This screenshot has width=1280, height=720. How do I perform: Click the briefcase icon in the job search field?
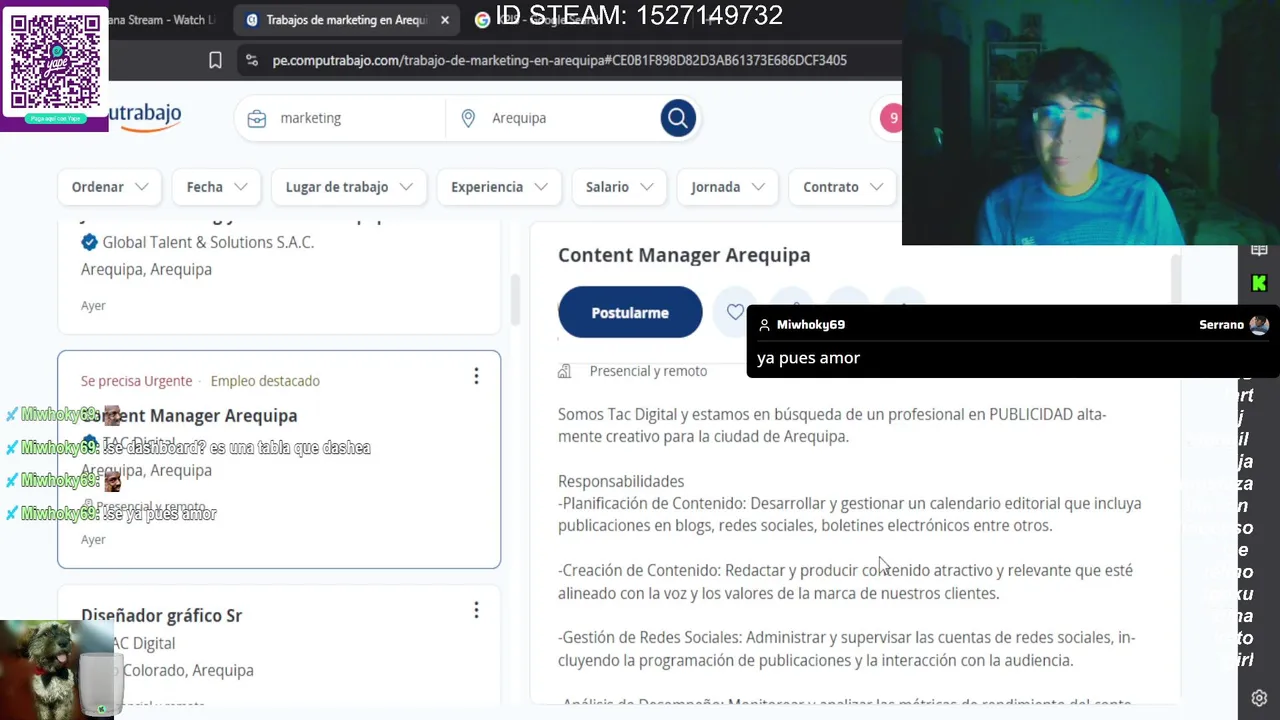click(x=257, y=118)
